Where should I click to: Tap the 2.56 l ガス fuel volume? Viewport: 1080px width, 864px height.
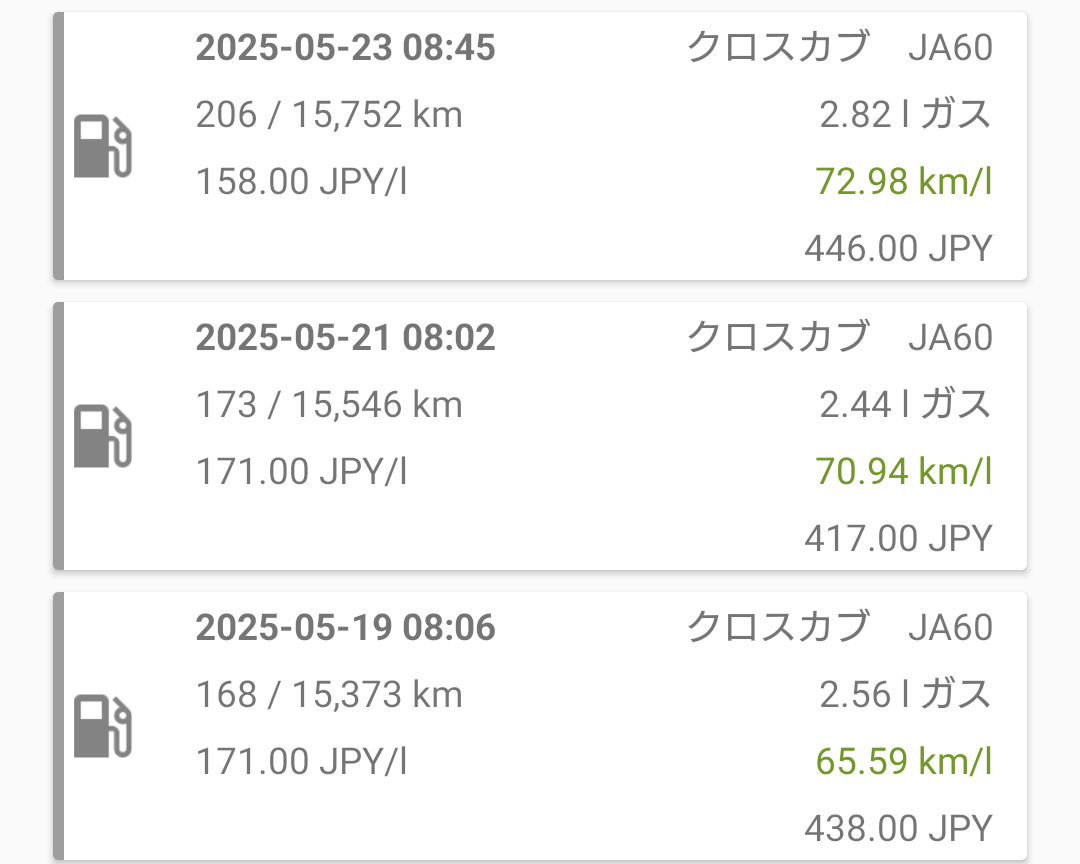(x=905, y=695)
